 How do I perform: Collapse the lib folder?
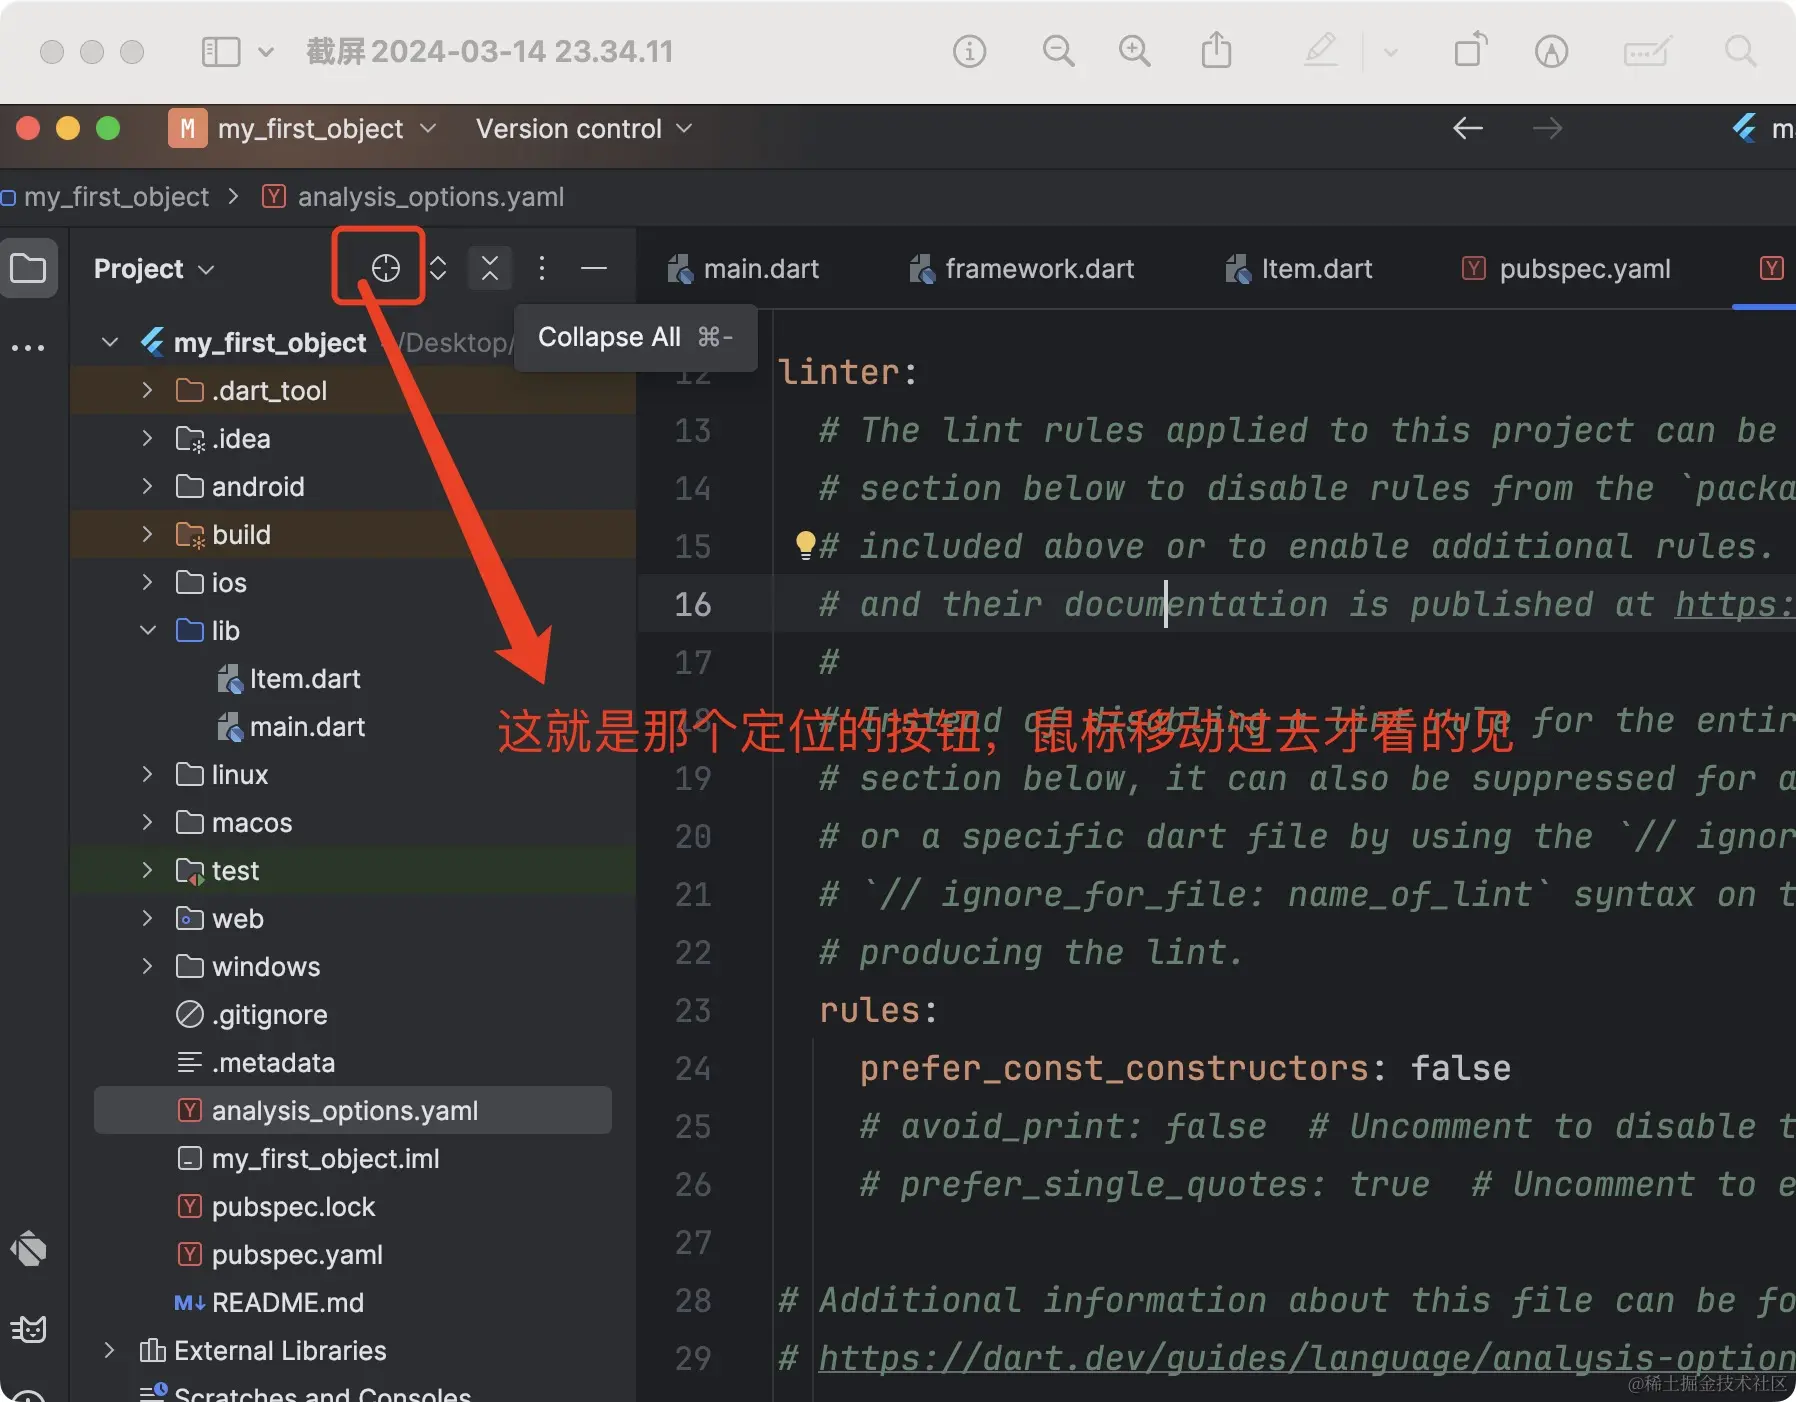pyautogui.click(x=148, y=631)
